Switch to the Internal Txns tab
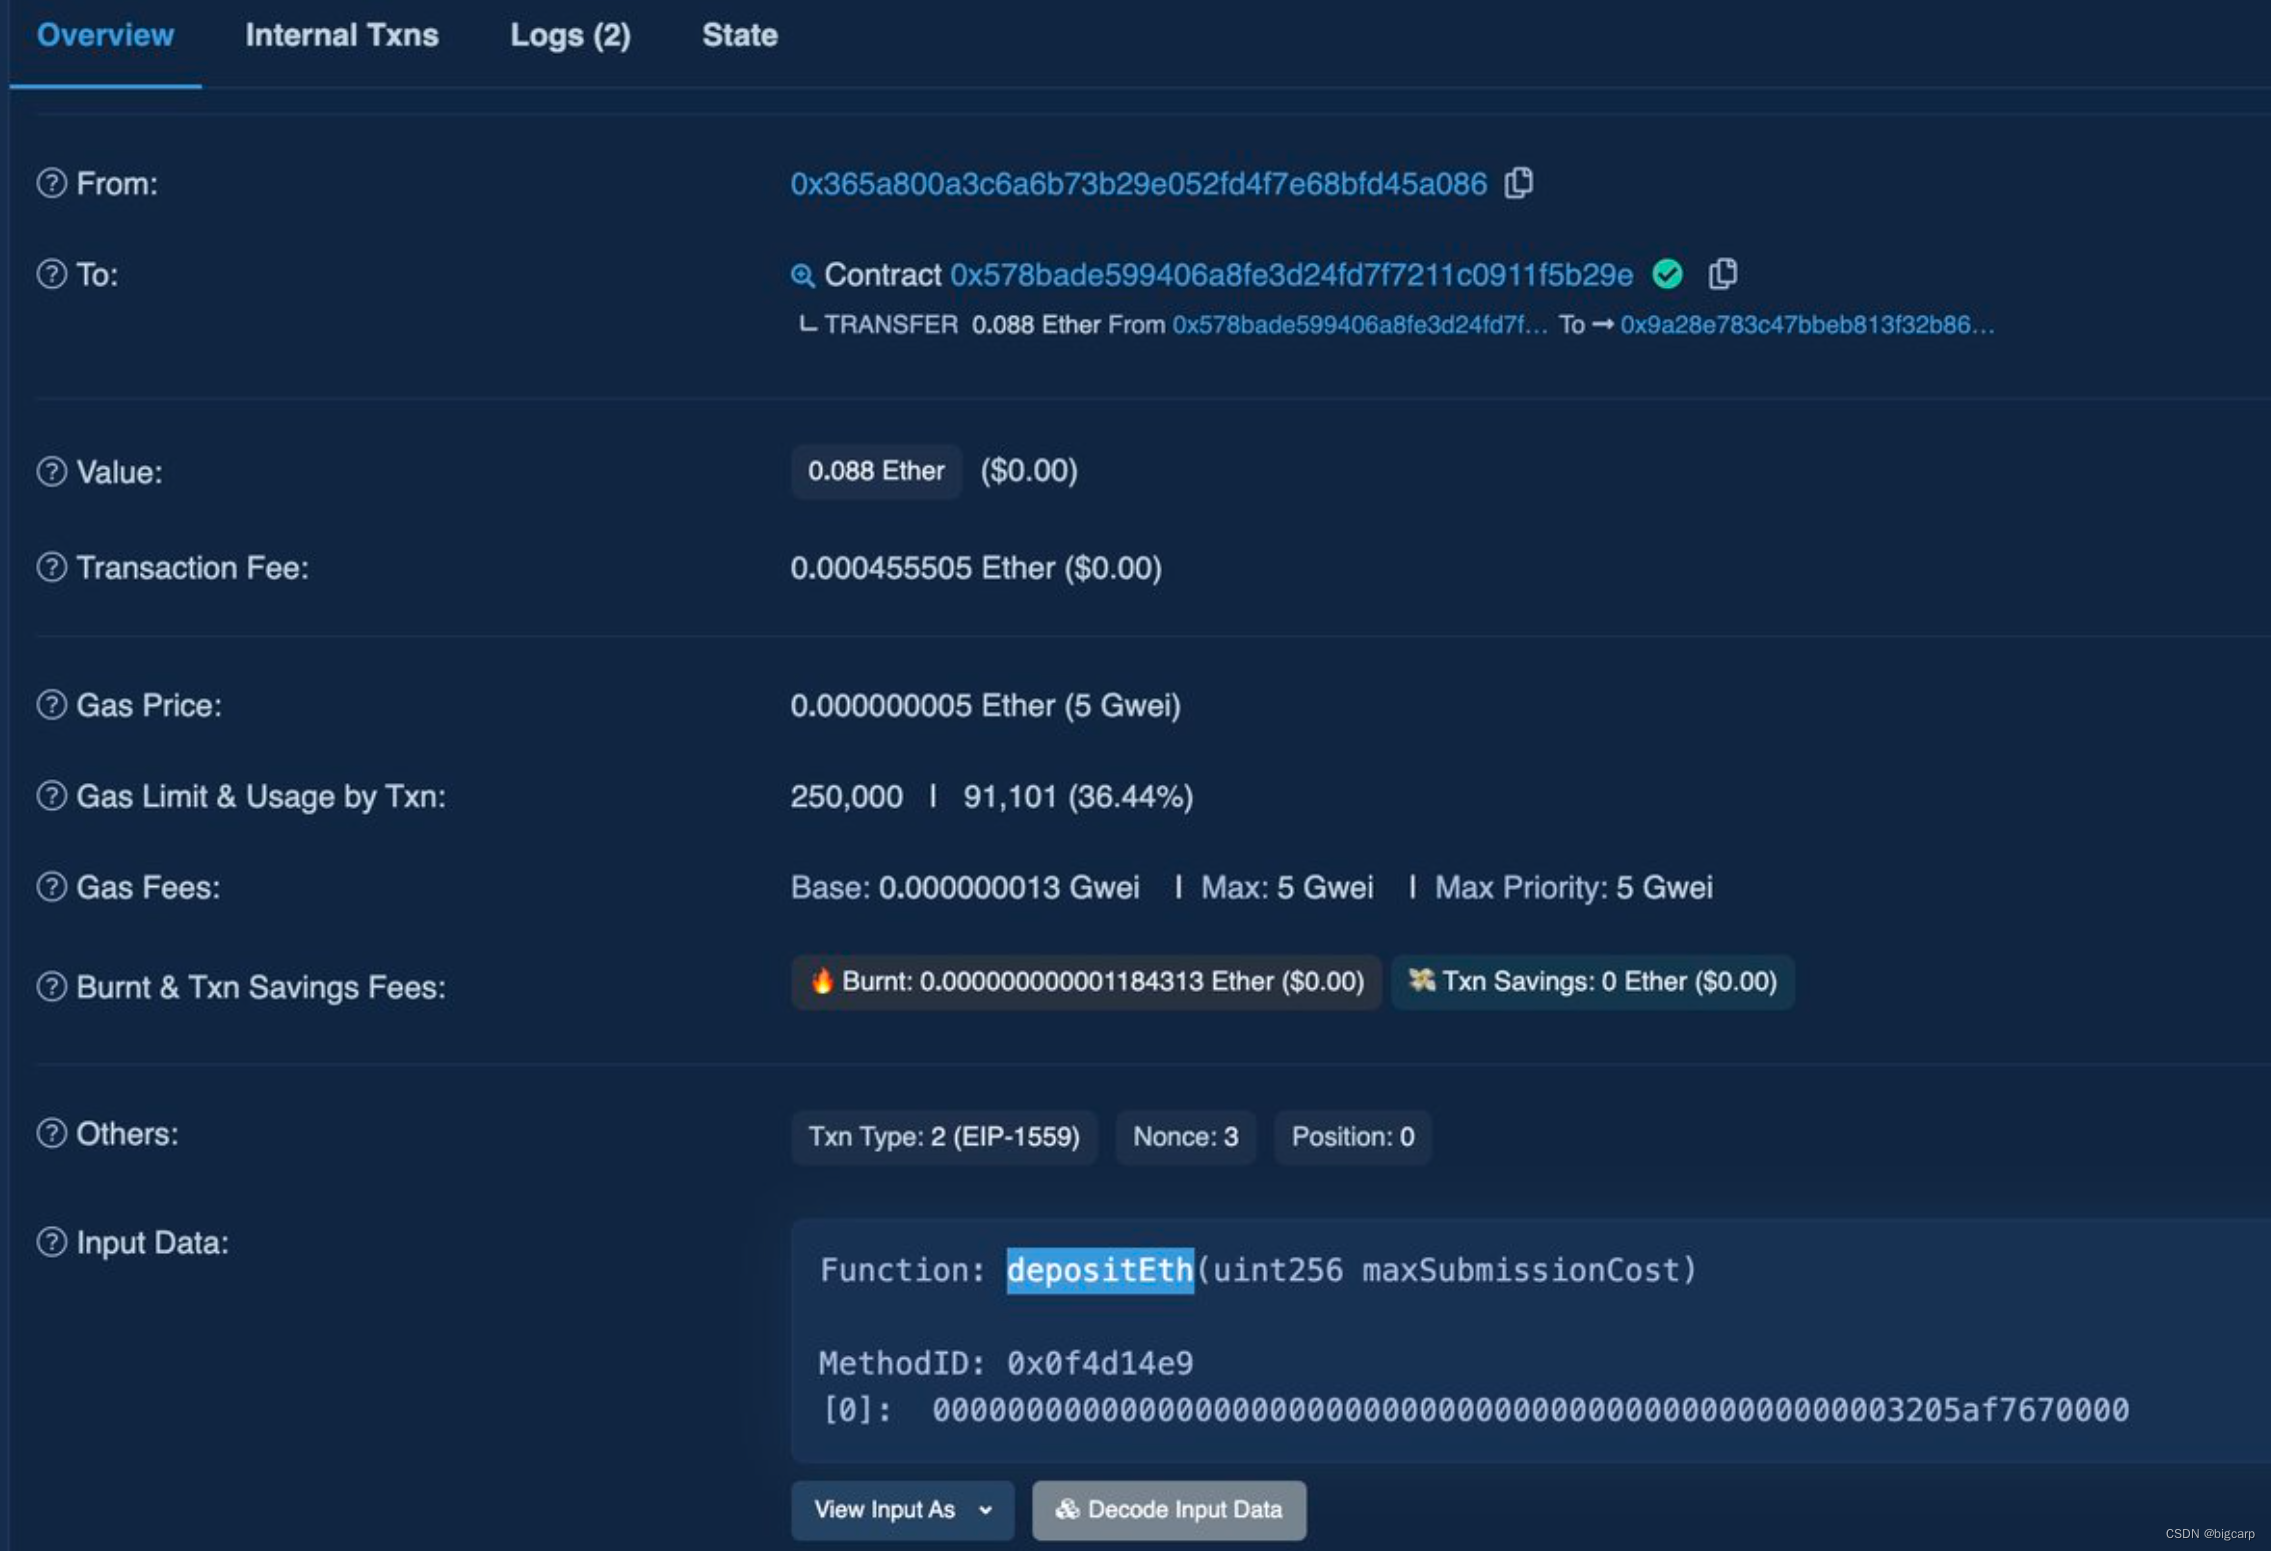2271x1551 pixels. tap(342, 35)
